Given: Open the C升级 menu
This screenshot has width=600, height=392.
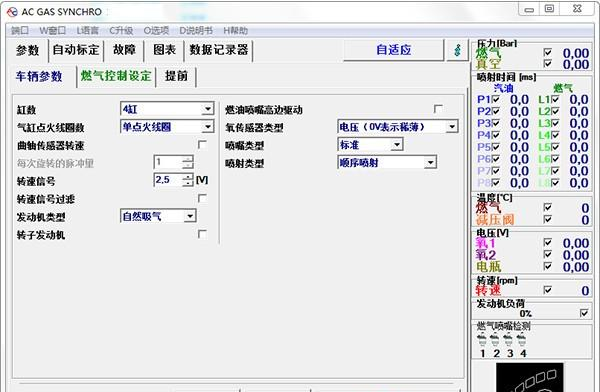Looking at the screenshot, I should [x=121, y=30].
